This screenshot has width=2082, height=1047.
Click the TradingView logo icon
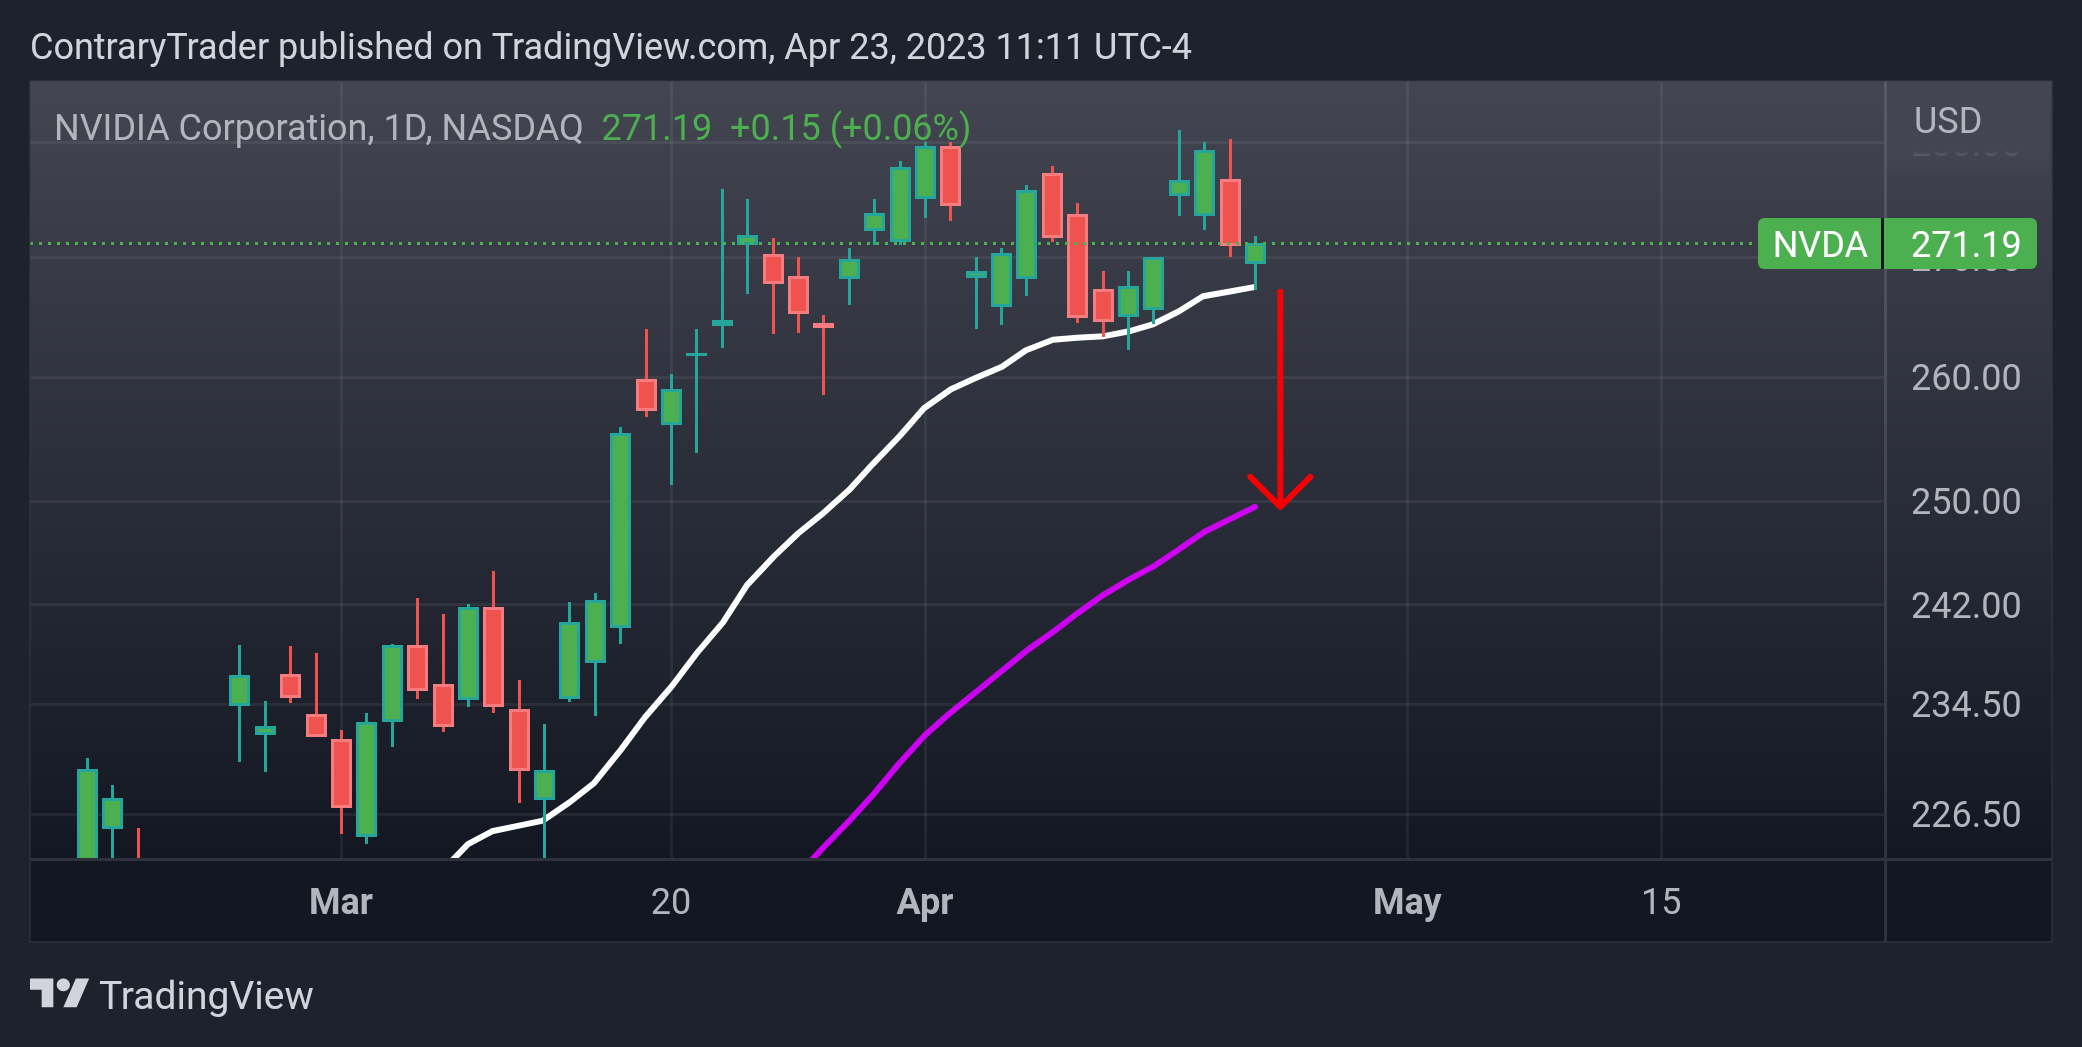coord(59,994)
